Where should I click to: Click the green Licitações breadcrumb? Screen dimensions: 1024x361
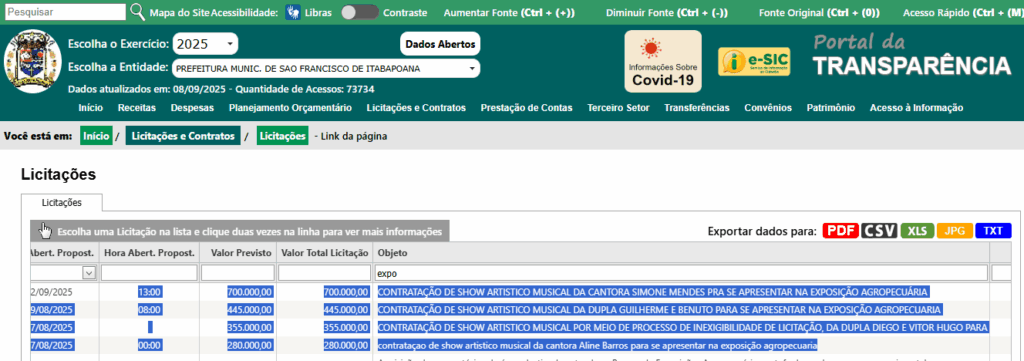pyautogui.click(x=282, y=136)
